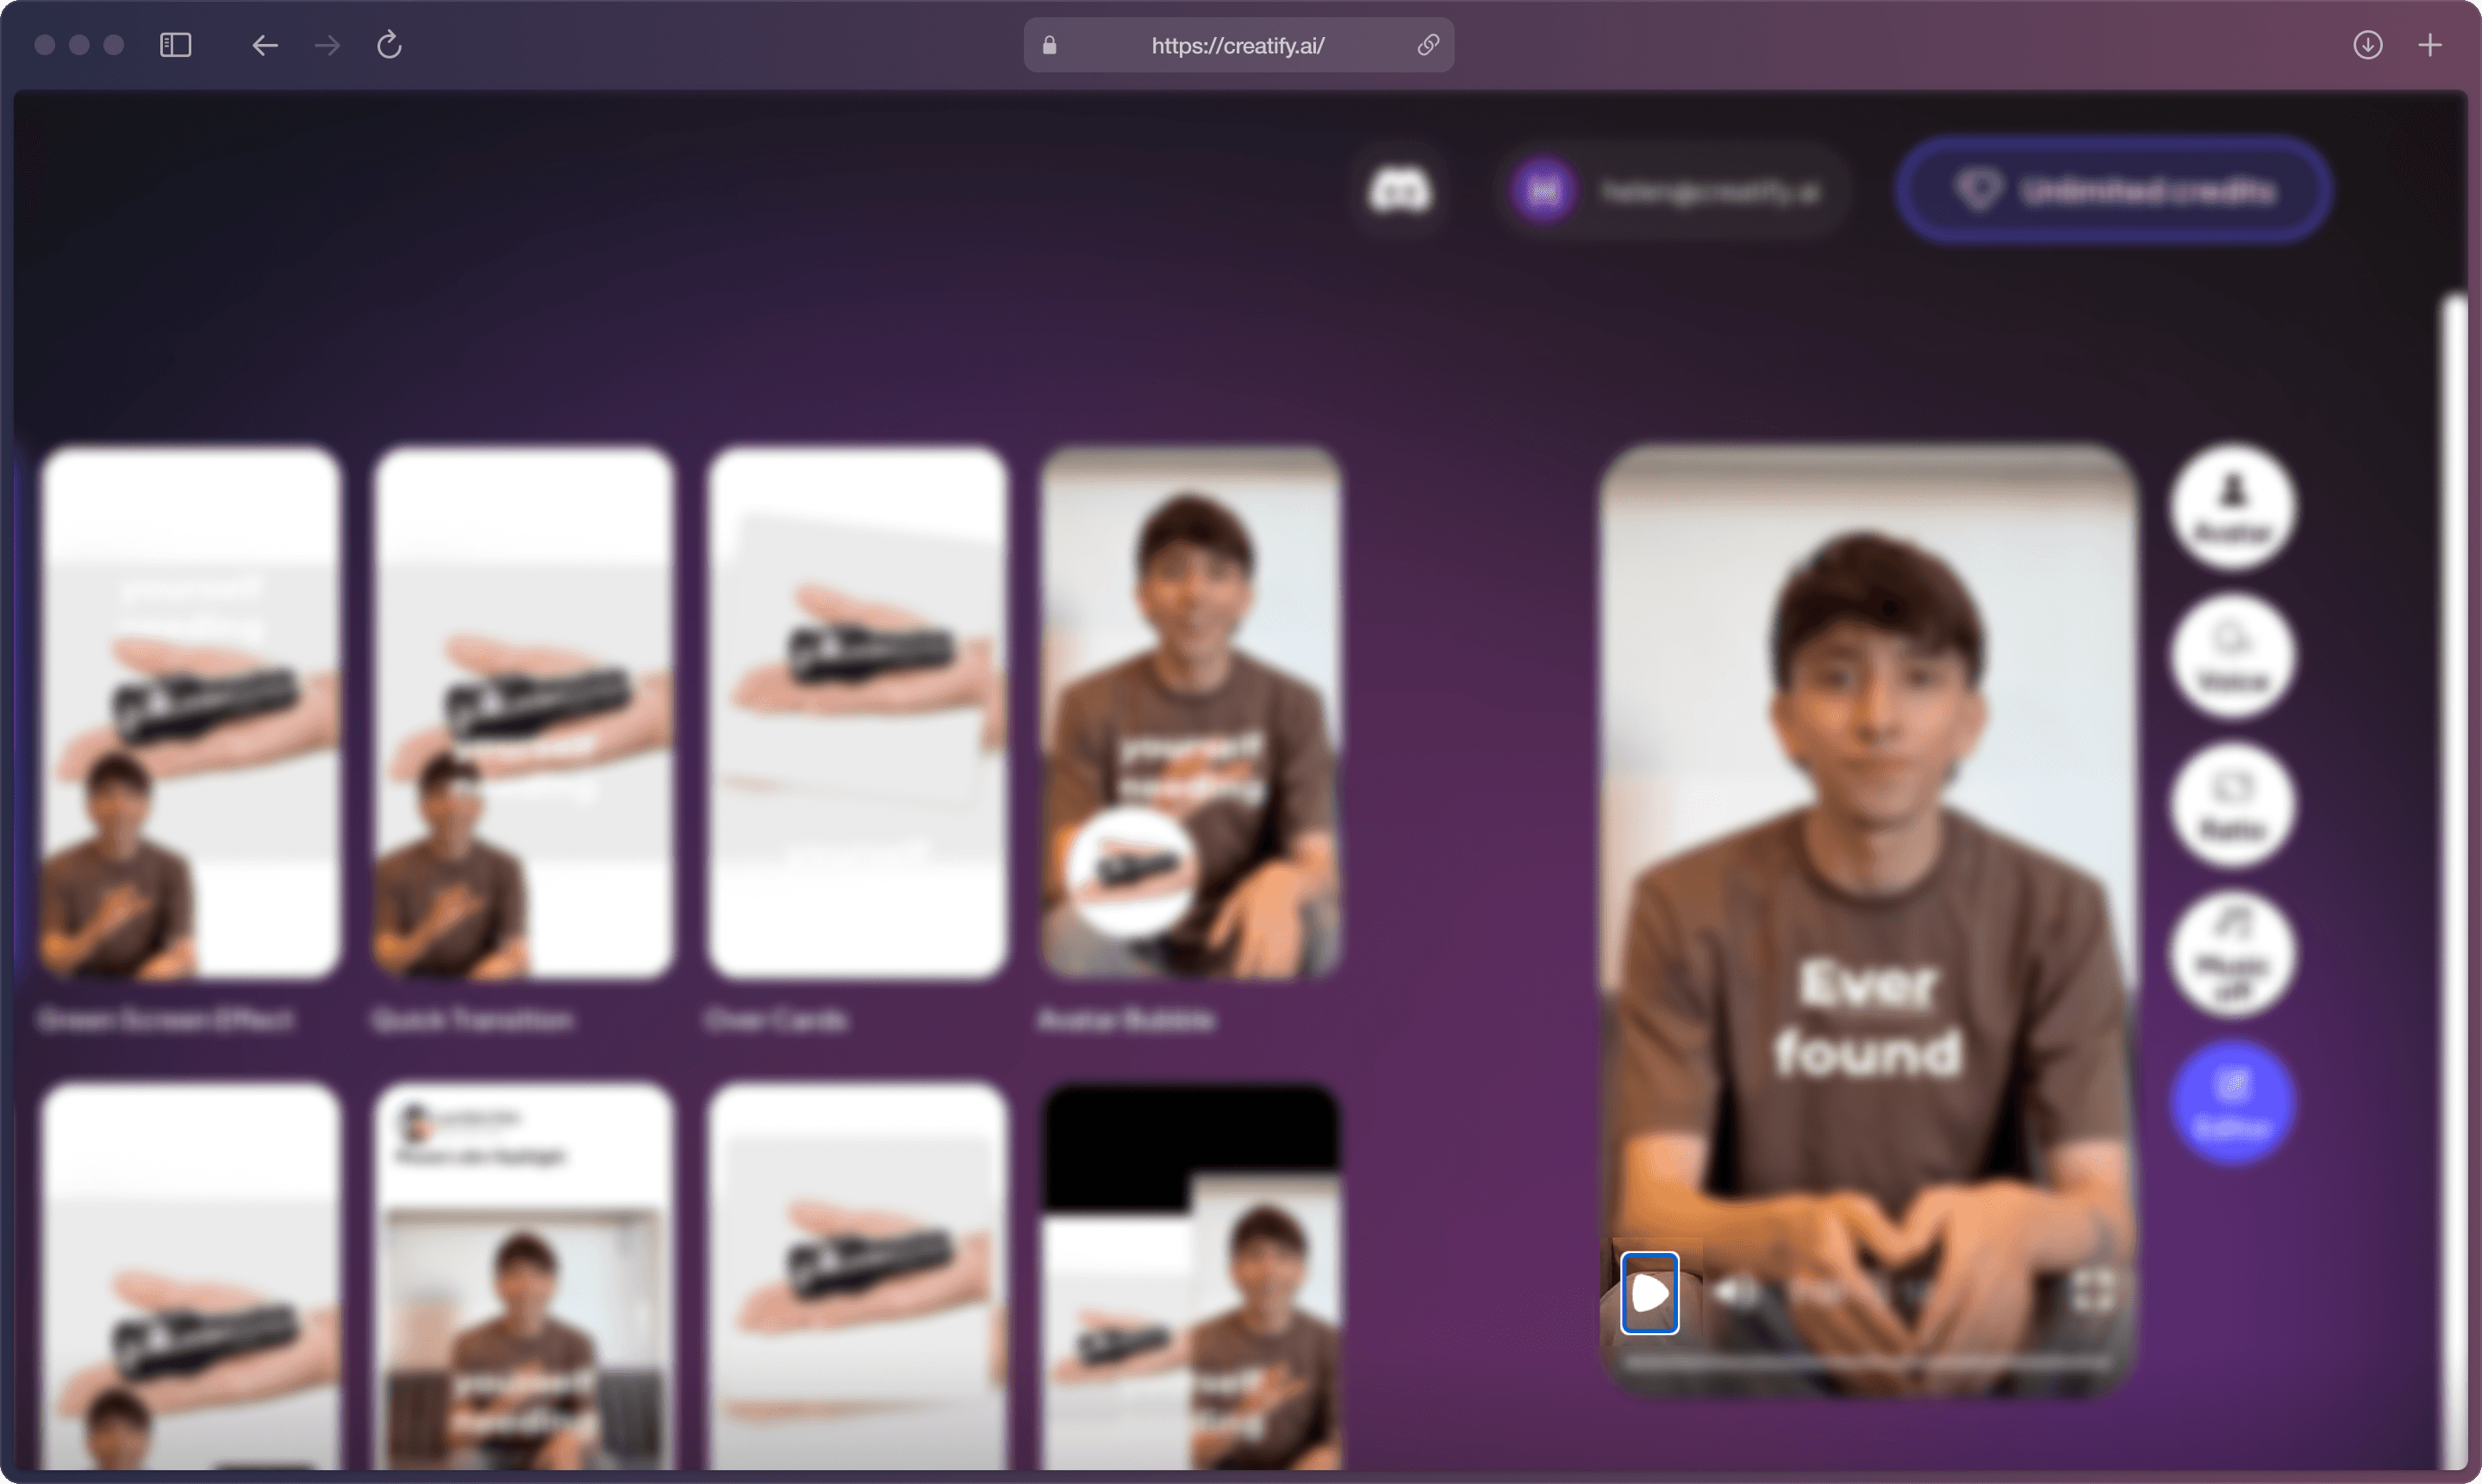Select the Music/Audio icon in sidebar
Viewport: 2482px width, 1484px height.
pyautogui.click(x=2235, y=954)
